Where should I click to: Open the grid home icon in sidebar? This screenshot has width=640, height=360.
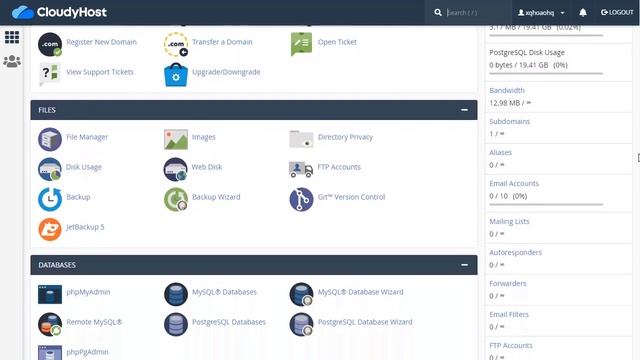12,37
